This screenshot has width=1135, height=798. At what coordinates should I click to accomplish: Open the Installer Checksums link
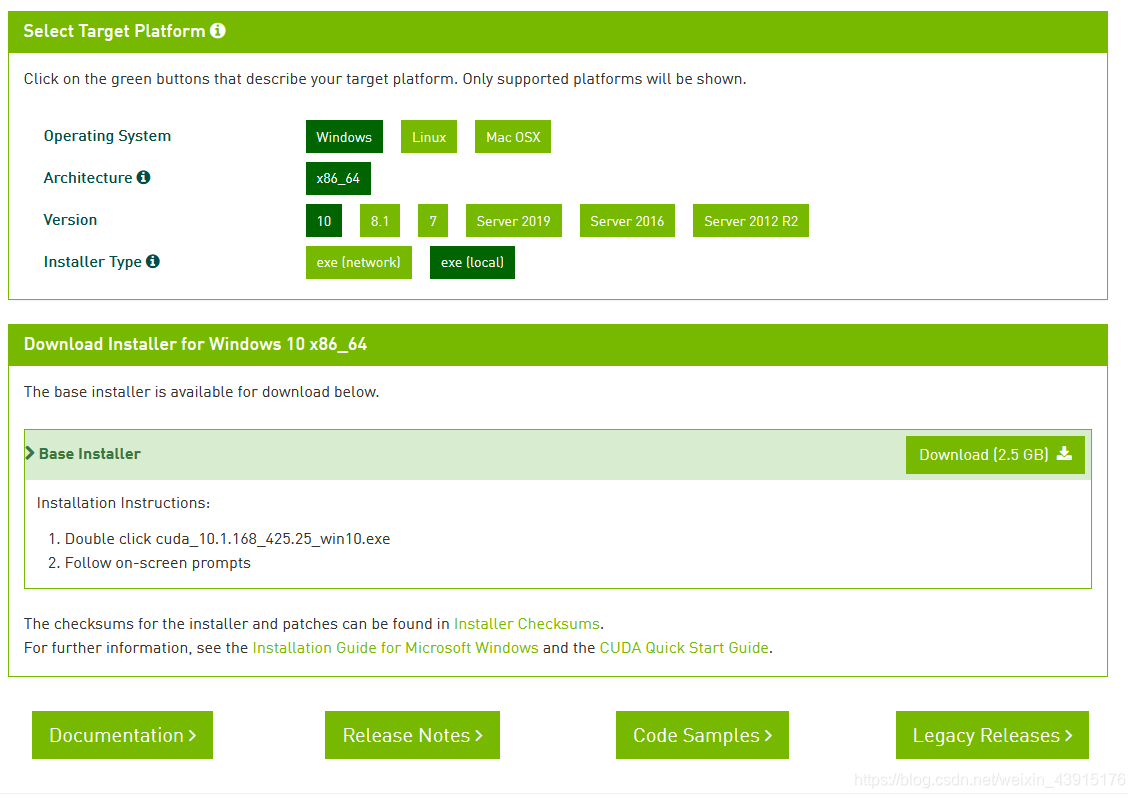[x=526, y=624]
